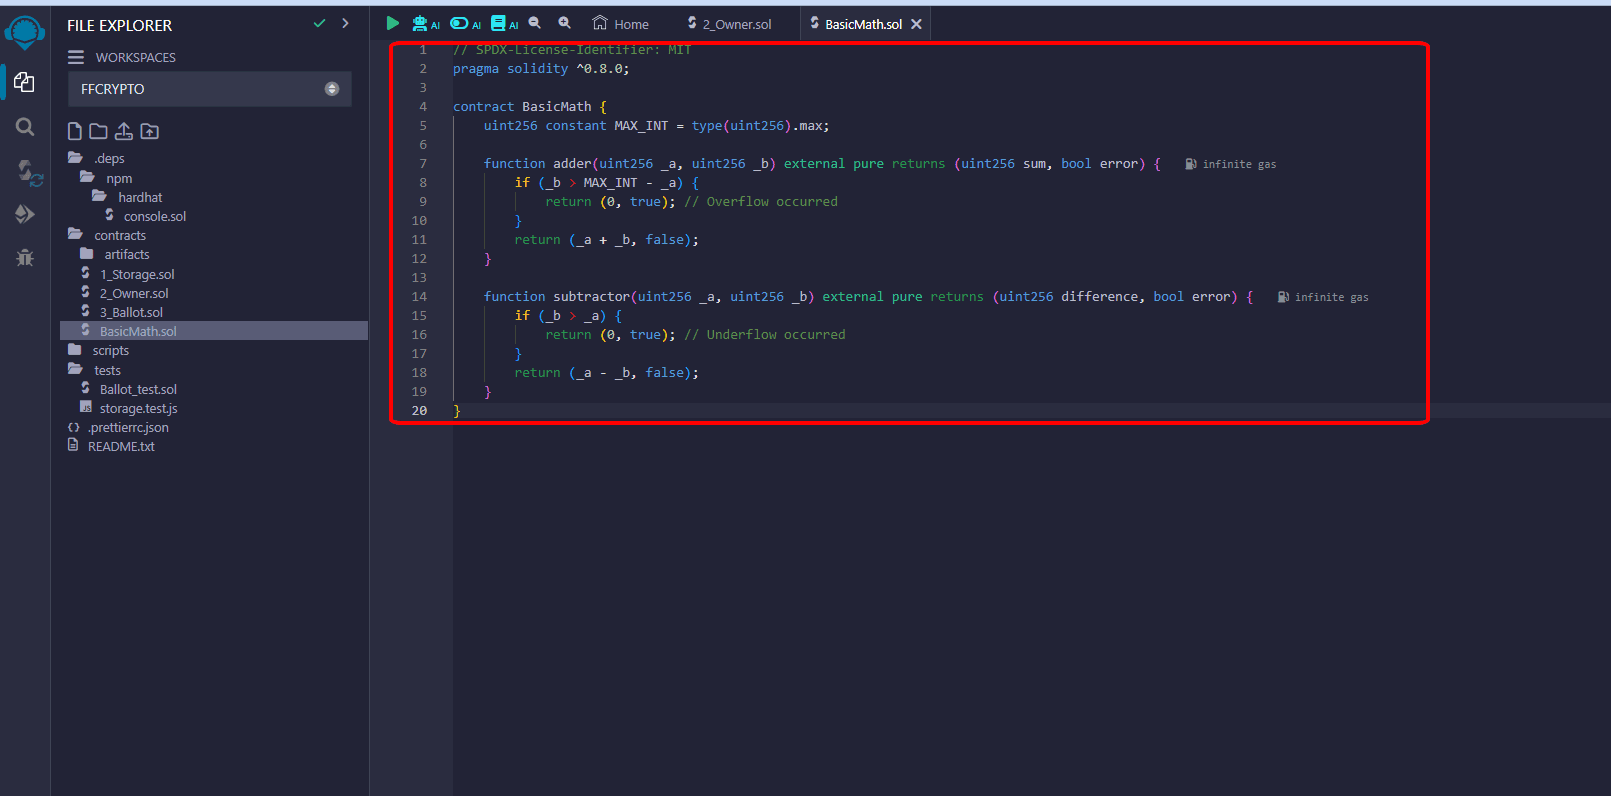Expand the scripts folder

tap(98, 350)
